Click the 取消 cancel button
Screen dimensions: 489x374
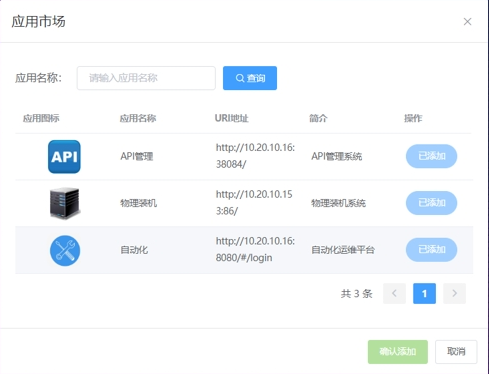(456, 352)
